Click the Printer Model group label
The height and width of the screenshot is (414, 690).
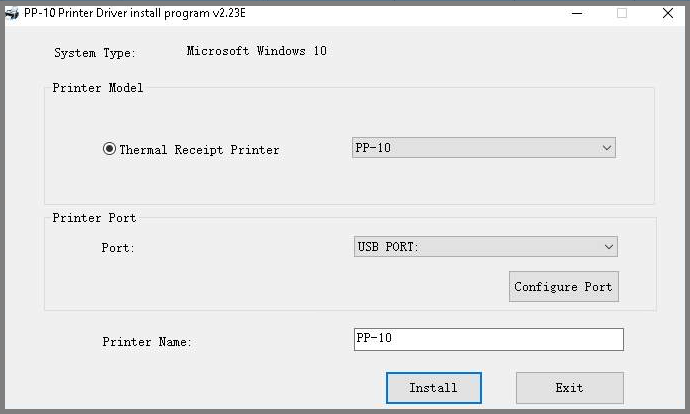[x=98, y=88]
